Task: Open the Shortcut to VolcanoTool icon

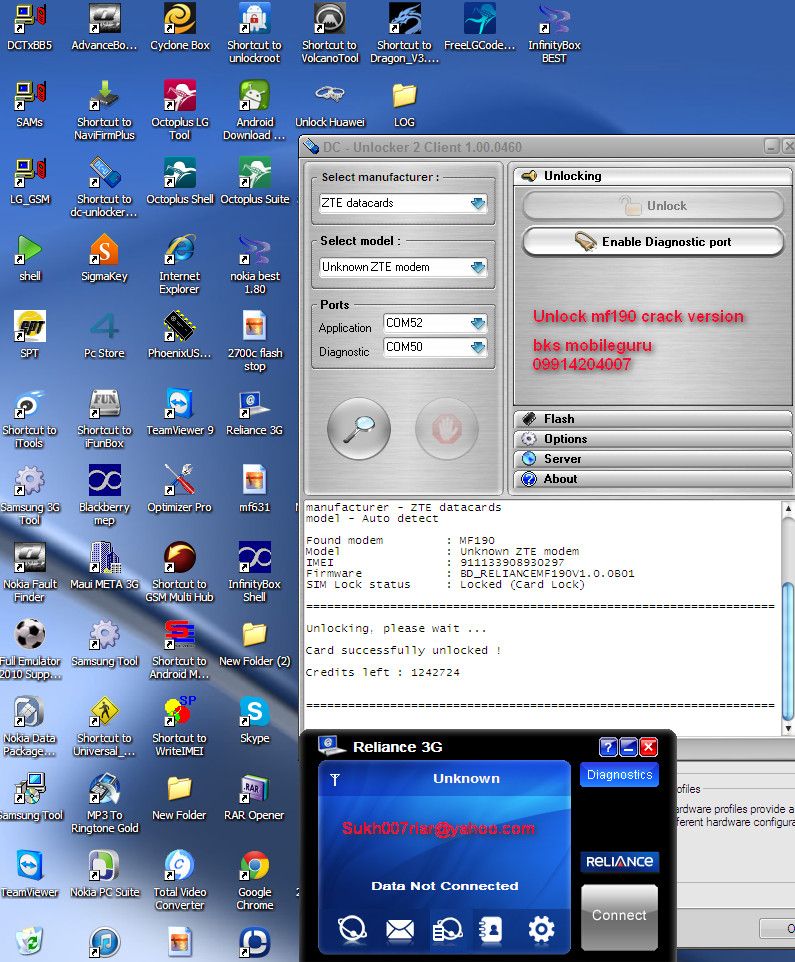Action: click(329, 34)
